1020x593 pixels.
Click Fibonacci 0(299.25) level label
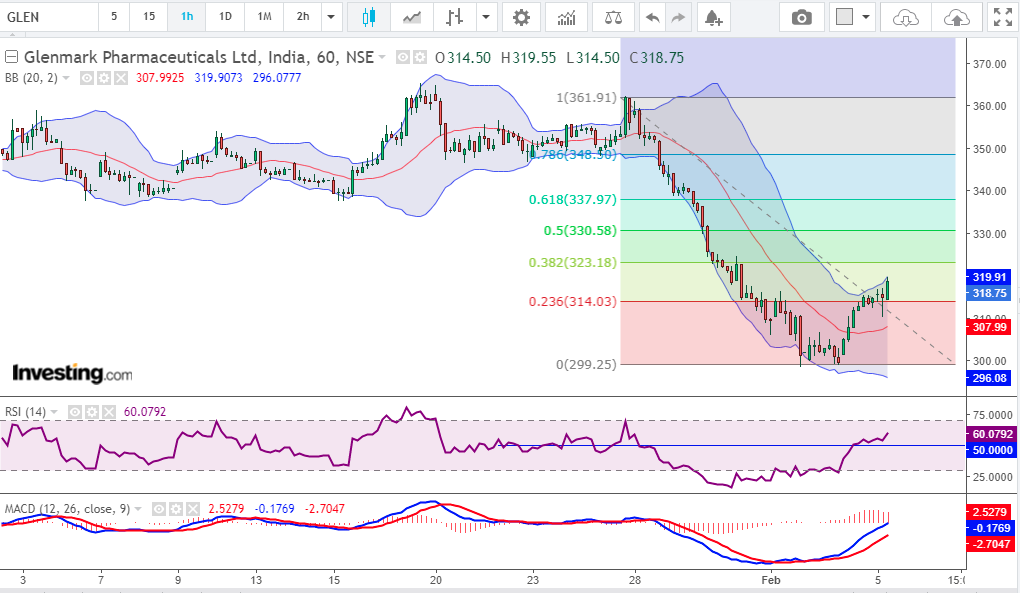pyautogui.click(x=586, y=364)
